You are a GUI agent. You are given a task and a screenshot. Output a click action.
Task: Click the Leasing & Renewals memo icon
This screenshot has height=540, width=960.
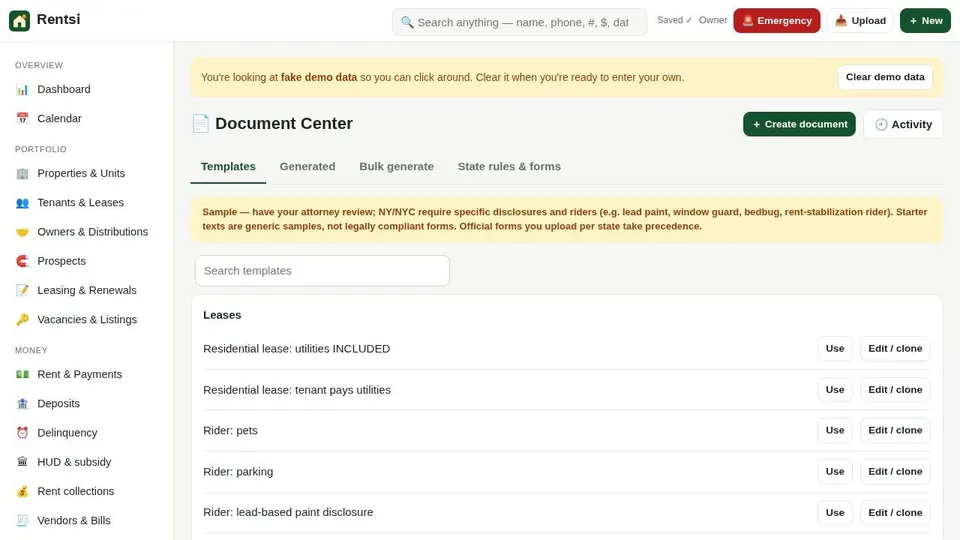pyautogui.click(x=23, y=290)
